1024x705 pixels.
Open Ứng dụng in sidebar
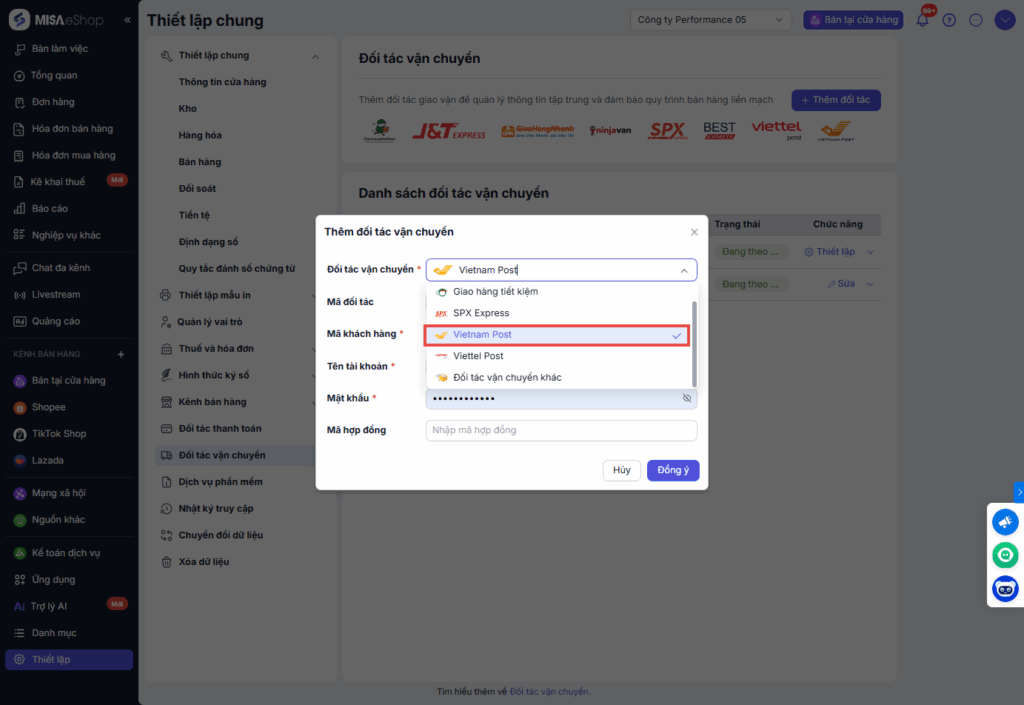[x=53, y=580]
